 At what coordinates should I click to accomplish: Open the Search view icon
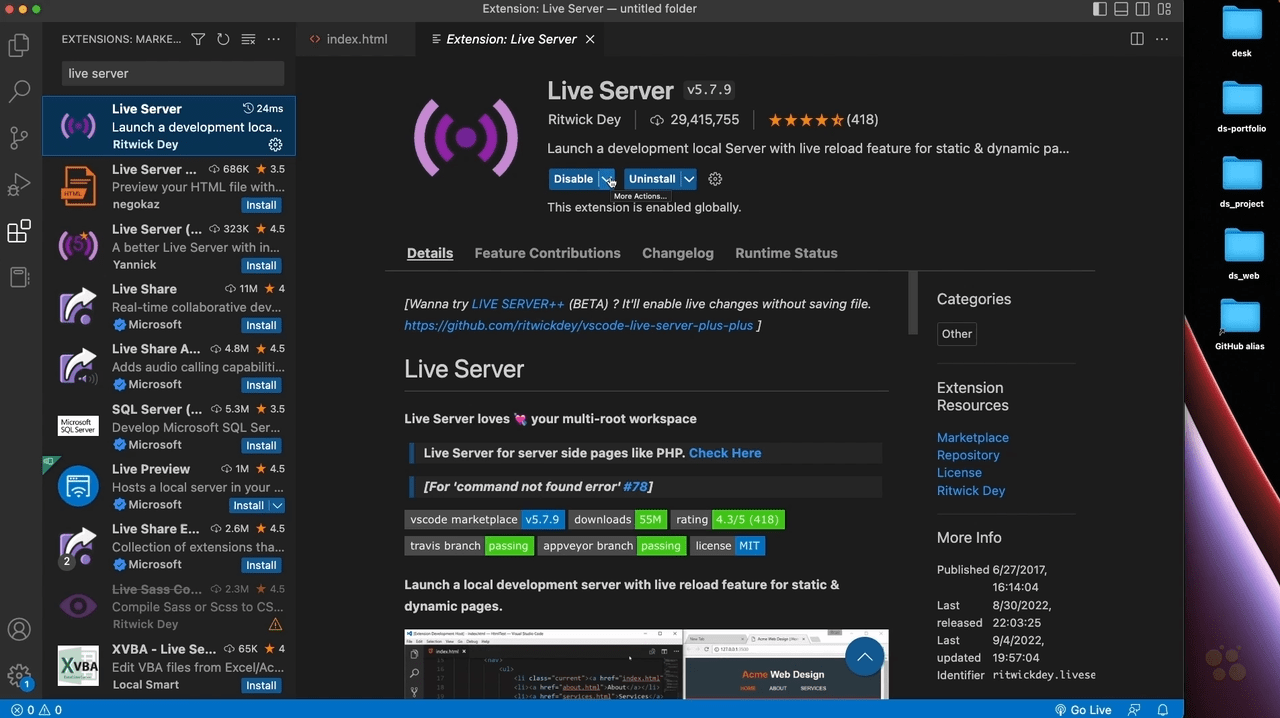(19, 92)
